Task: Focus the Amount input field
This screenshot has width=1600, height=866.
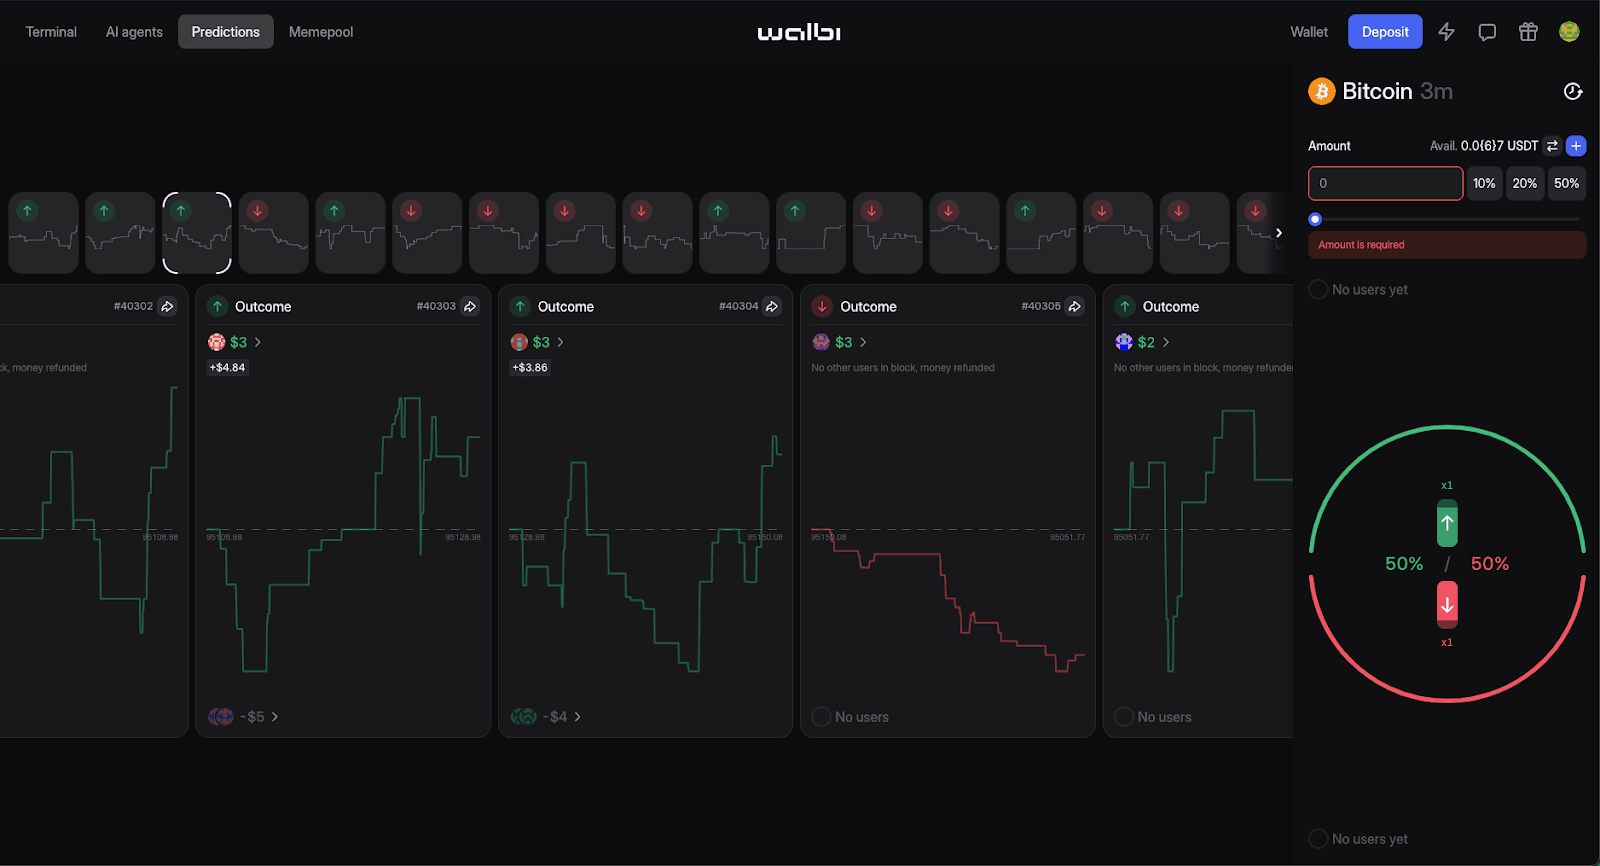Action: [1385, 184]
